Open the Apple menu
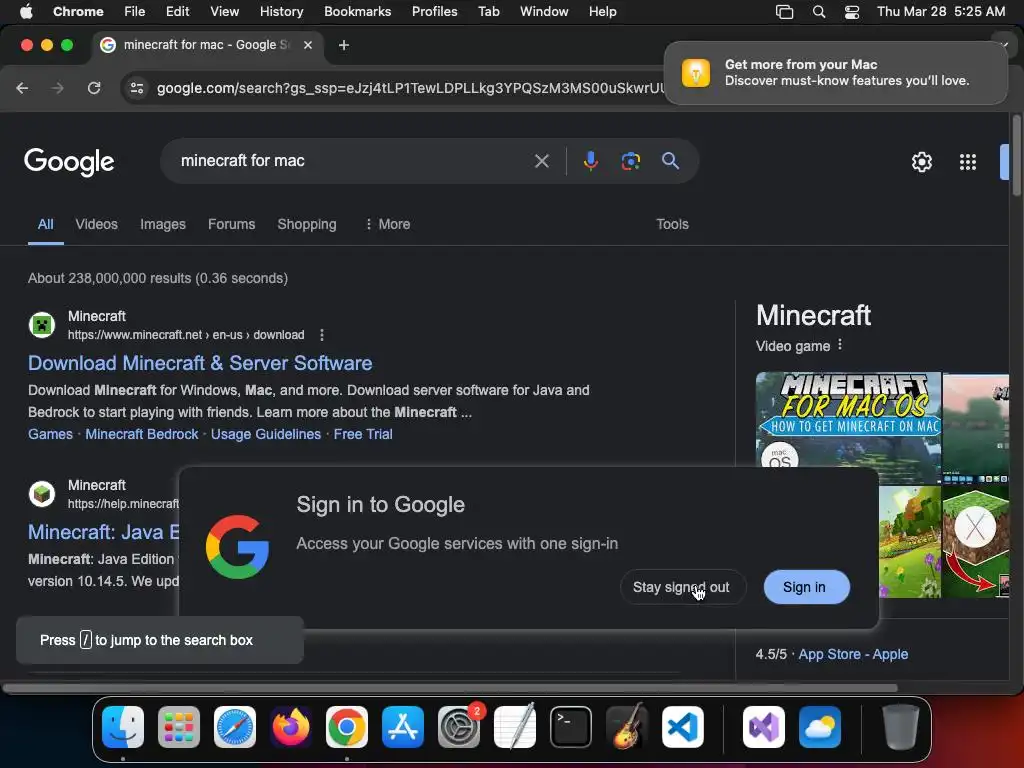The image size is (1024, 768). pyautogui.click(x=26, y=11)
